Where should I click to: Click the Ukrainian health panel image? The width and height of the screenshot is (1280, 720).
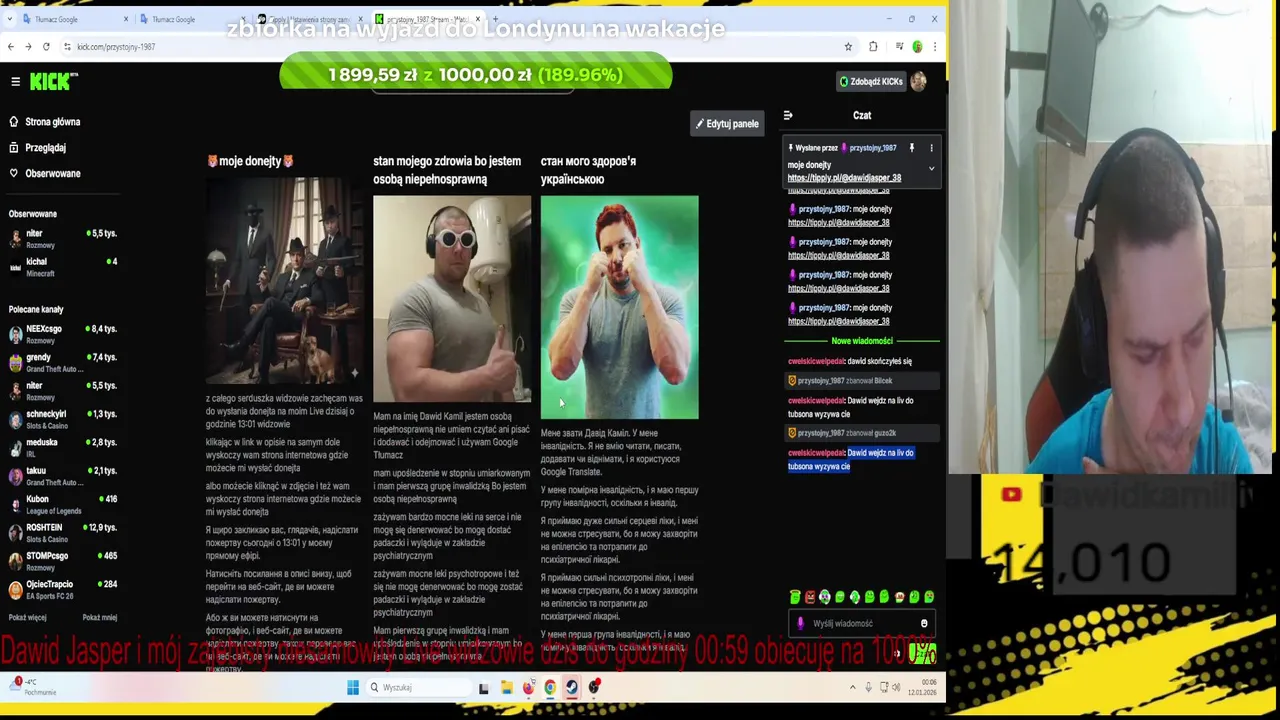pyautogui.click(x=620, y=307)
